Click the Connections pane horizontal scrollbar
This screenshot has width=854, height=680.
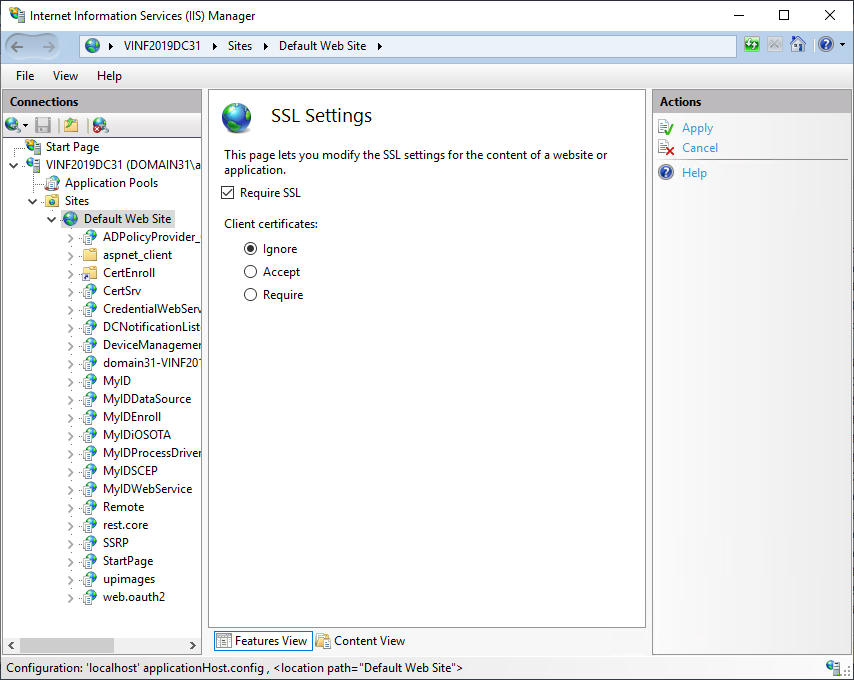point(100,645)
